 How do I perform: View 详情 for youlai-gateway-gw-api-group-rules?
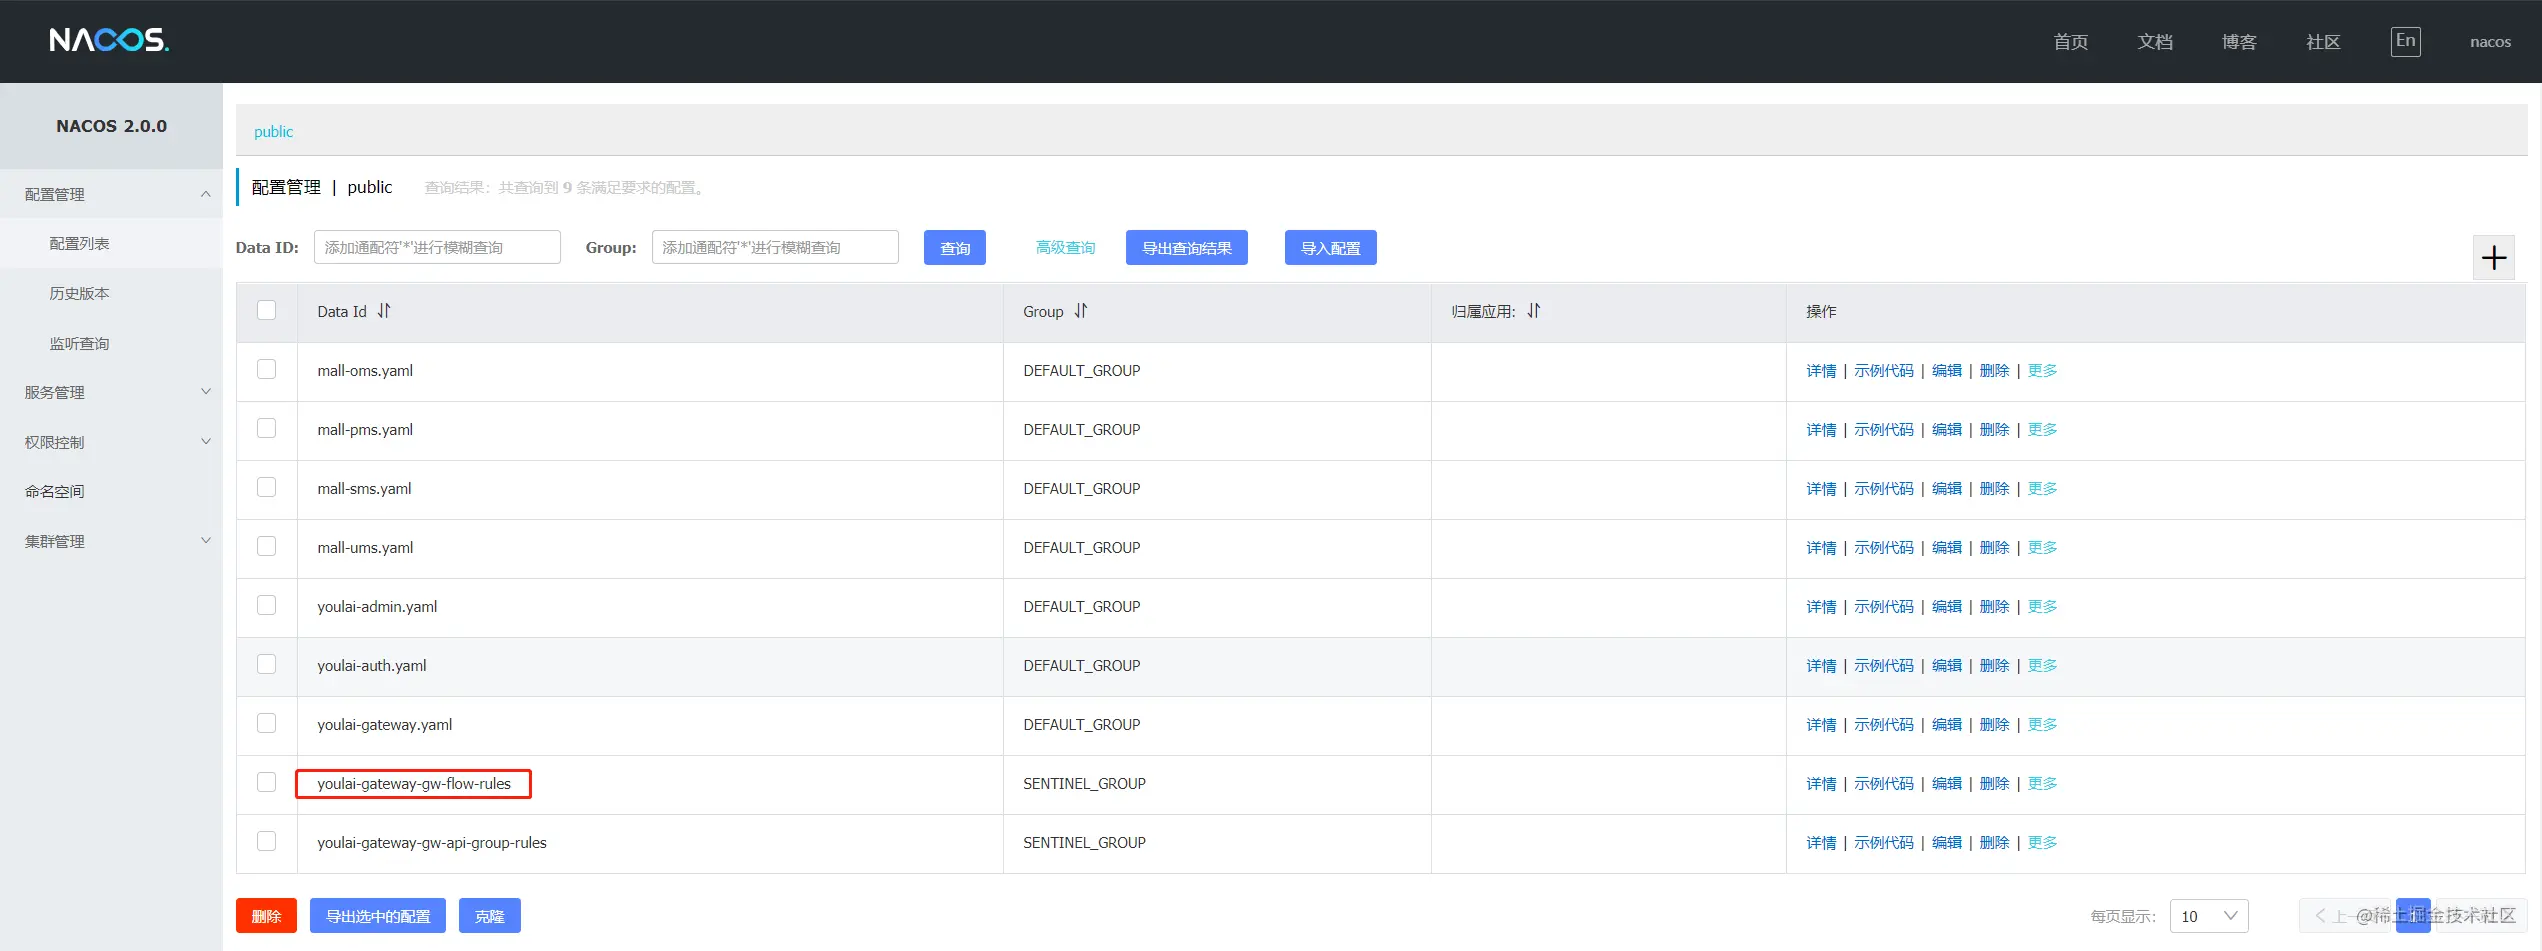point(1821,843)
